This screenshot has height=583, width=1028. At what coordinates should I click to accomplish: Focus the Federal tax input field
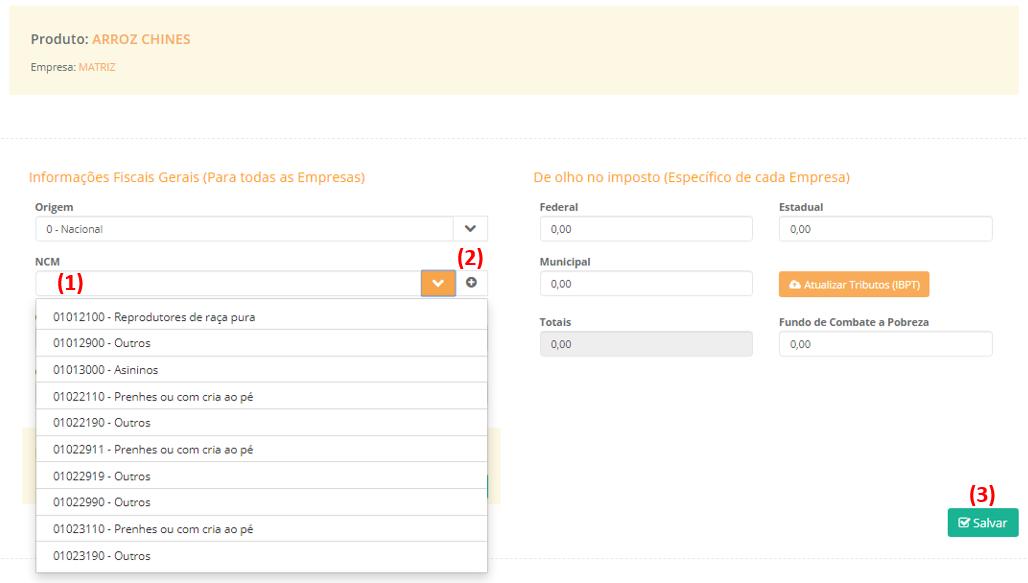[645, 229]
